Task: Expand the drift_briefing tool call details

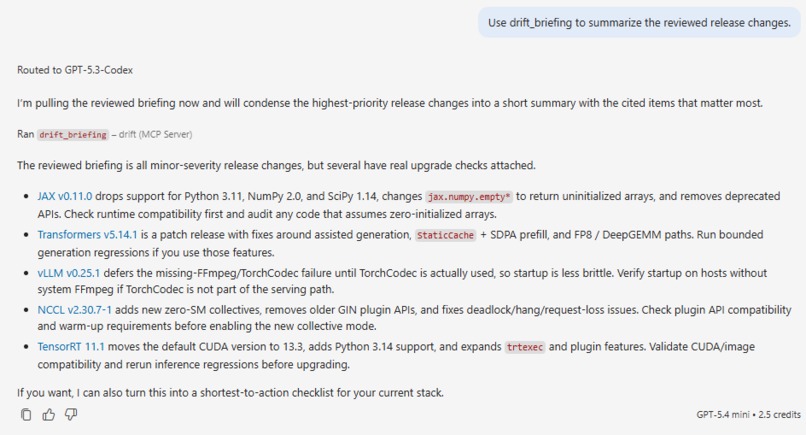Action: point(73,135)
